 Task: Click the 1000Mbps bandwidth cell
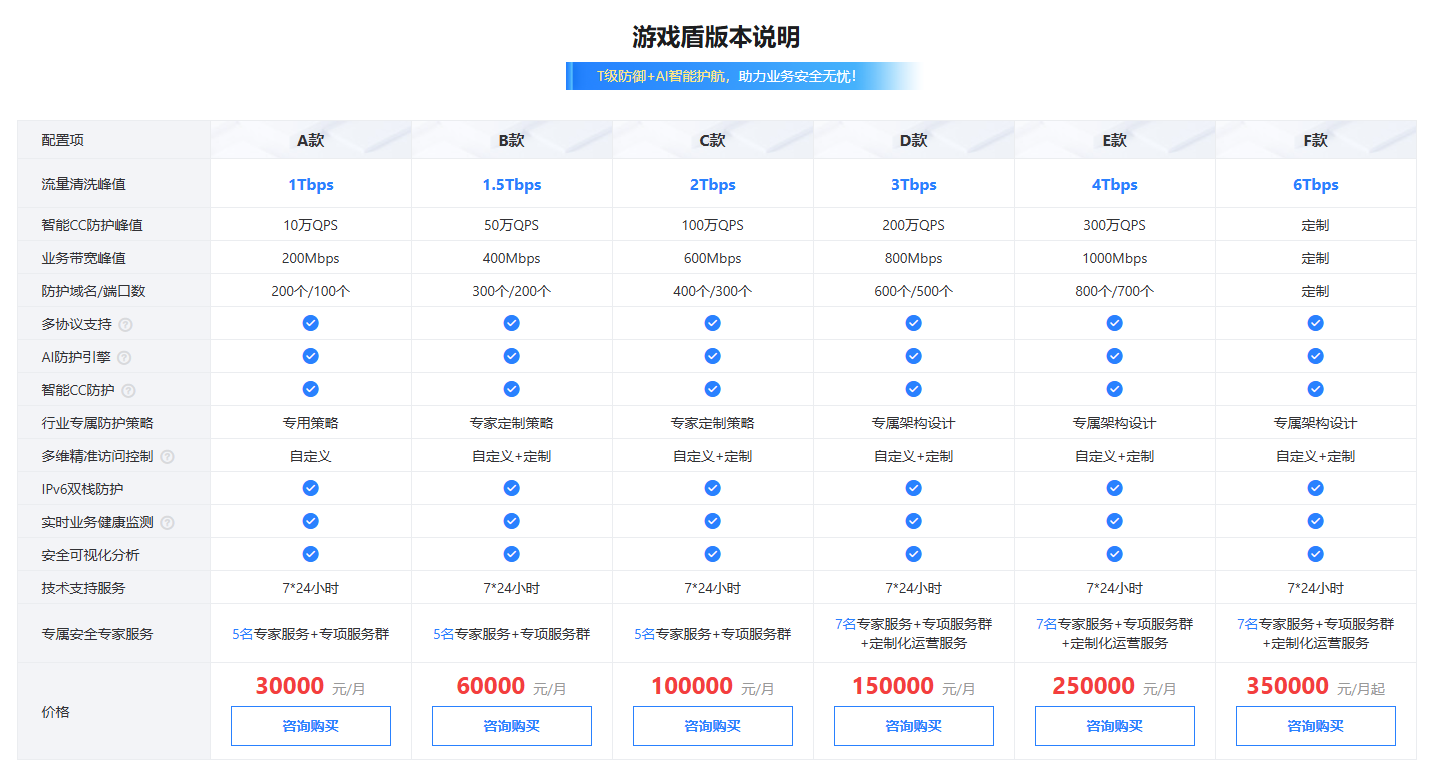pyautogui.click(x=1115, y=258)
